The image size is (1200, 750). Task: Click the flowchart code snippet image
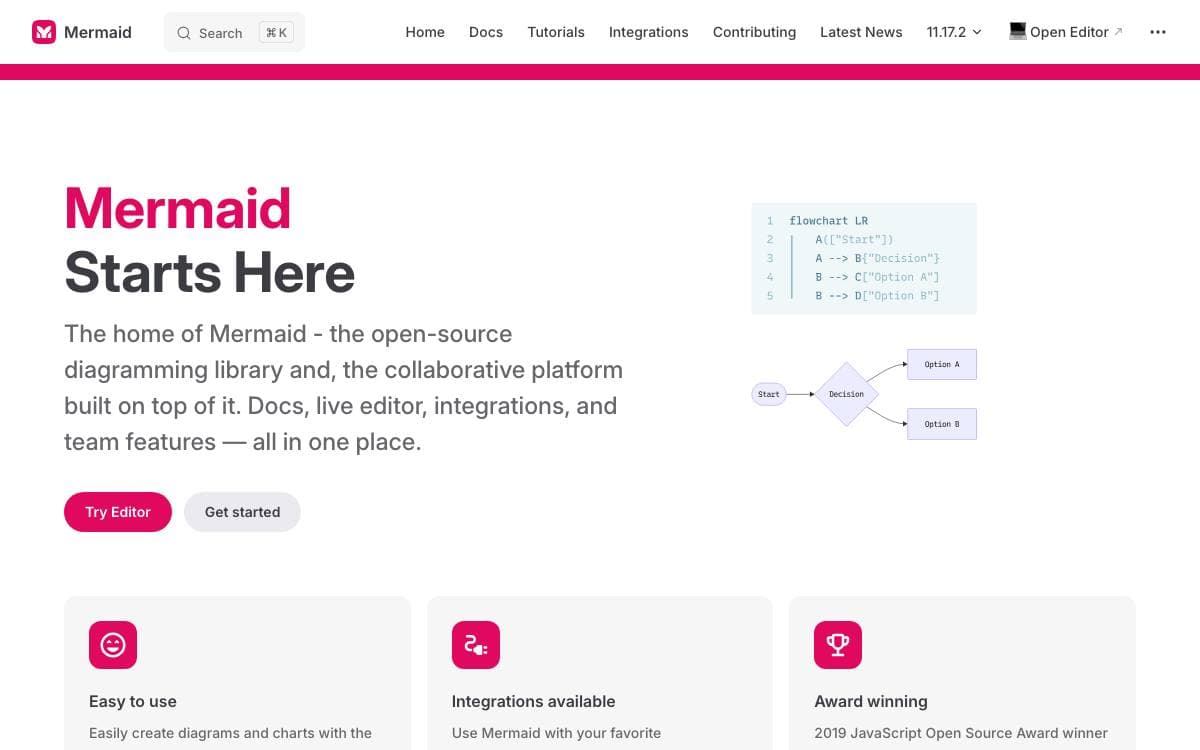864,259
